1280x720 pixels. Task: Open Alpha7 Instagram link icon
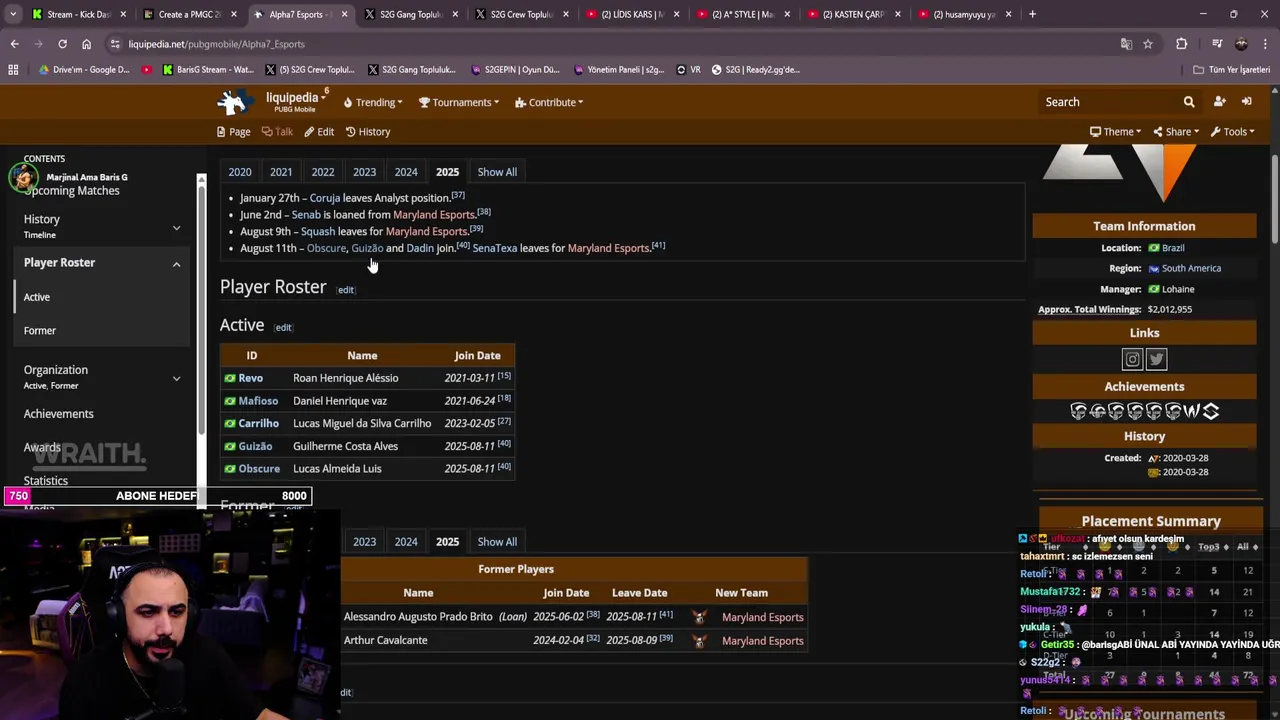(x=1132, y=359)
